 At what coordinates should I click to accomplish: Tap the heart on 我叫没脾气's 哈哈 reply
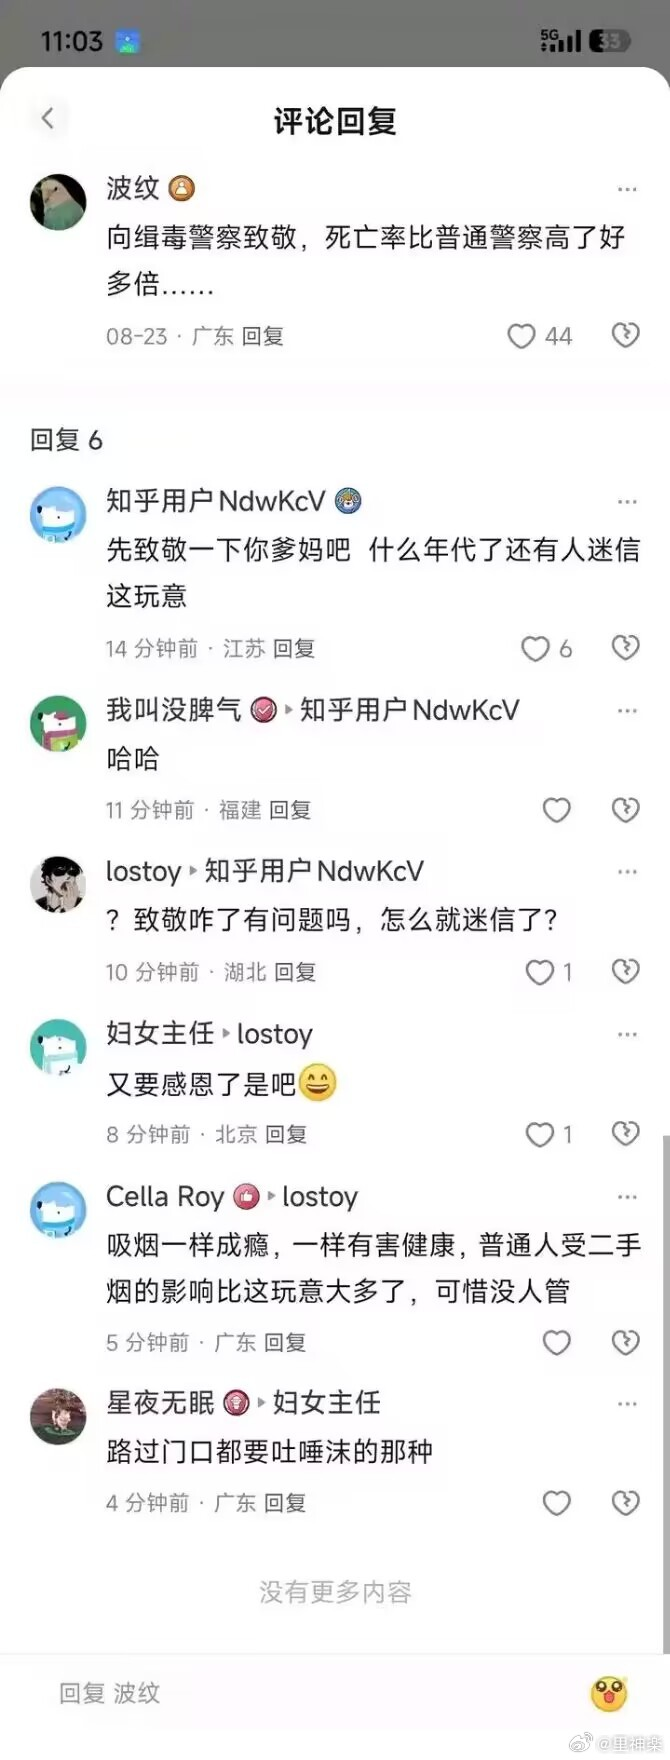[x=556, y=810]
